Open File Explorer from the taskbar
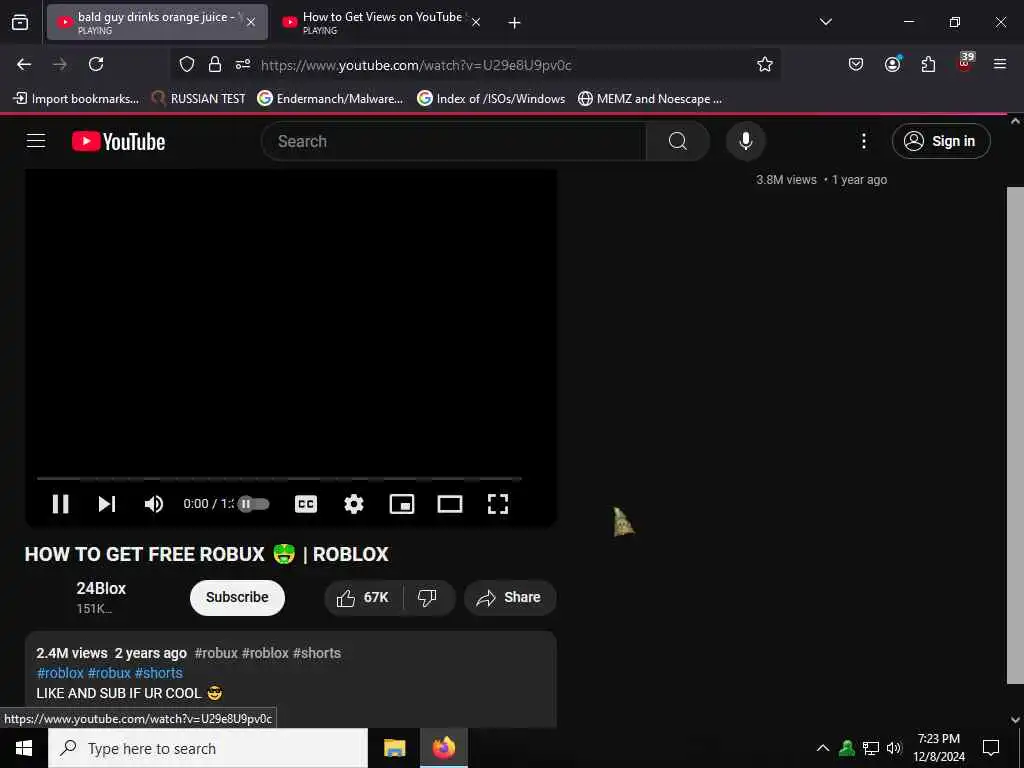This screenshot has height=768, width=1024. point(394,748)
